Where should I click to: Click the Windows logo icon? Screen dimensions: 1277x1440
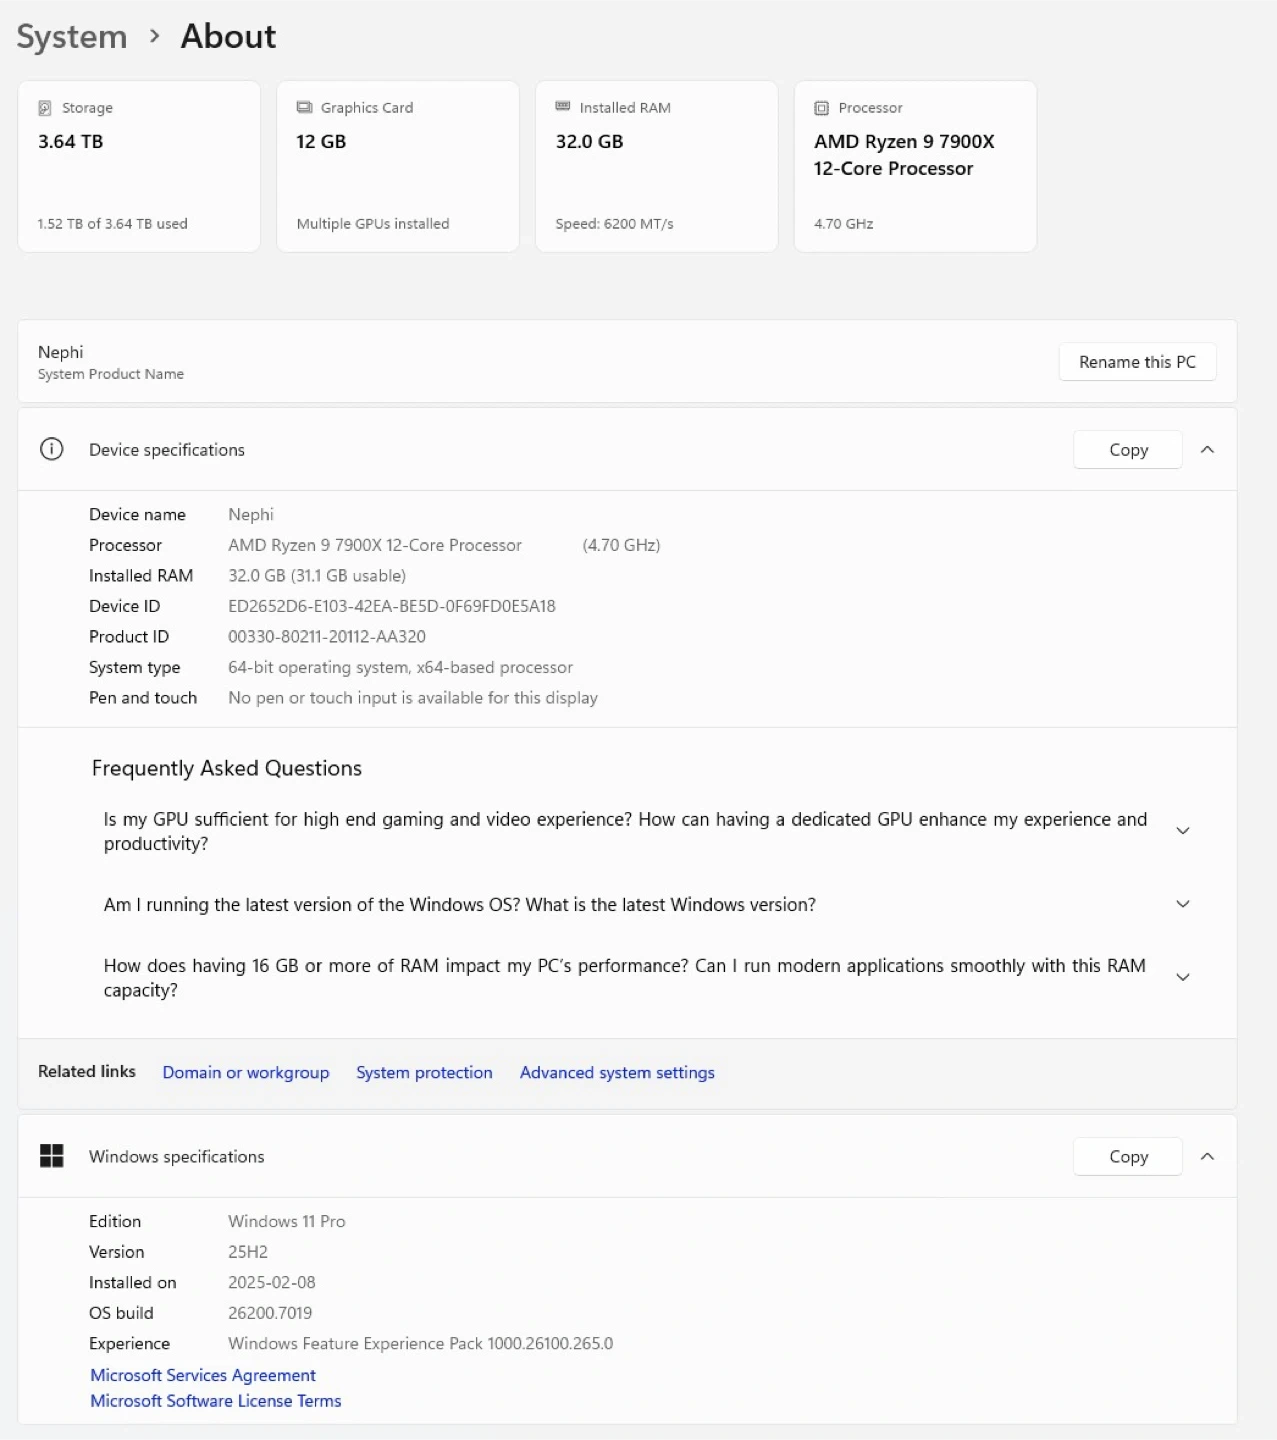coord(51,1156)
